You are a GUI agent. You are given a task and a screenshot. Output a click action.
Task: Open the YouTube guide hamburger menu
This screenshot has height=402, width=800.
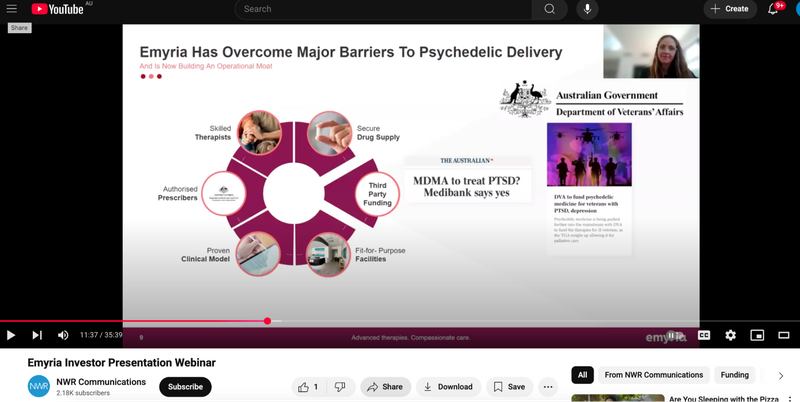coord(11,9)
